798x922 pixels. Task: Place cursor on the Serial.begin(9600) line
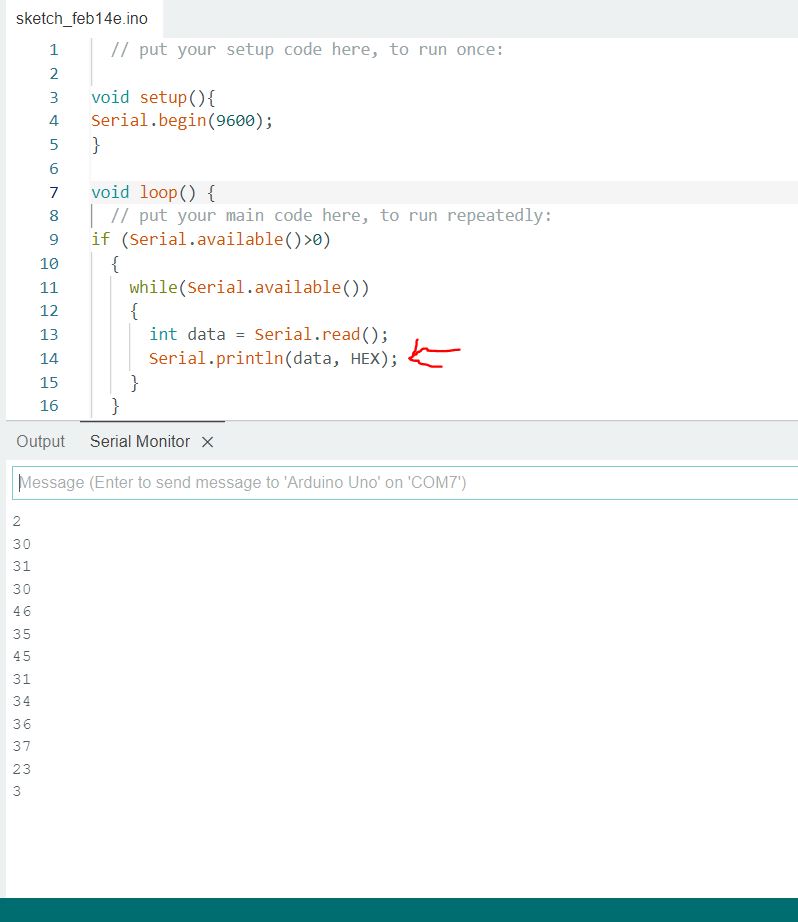tap(181, 120)
